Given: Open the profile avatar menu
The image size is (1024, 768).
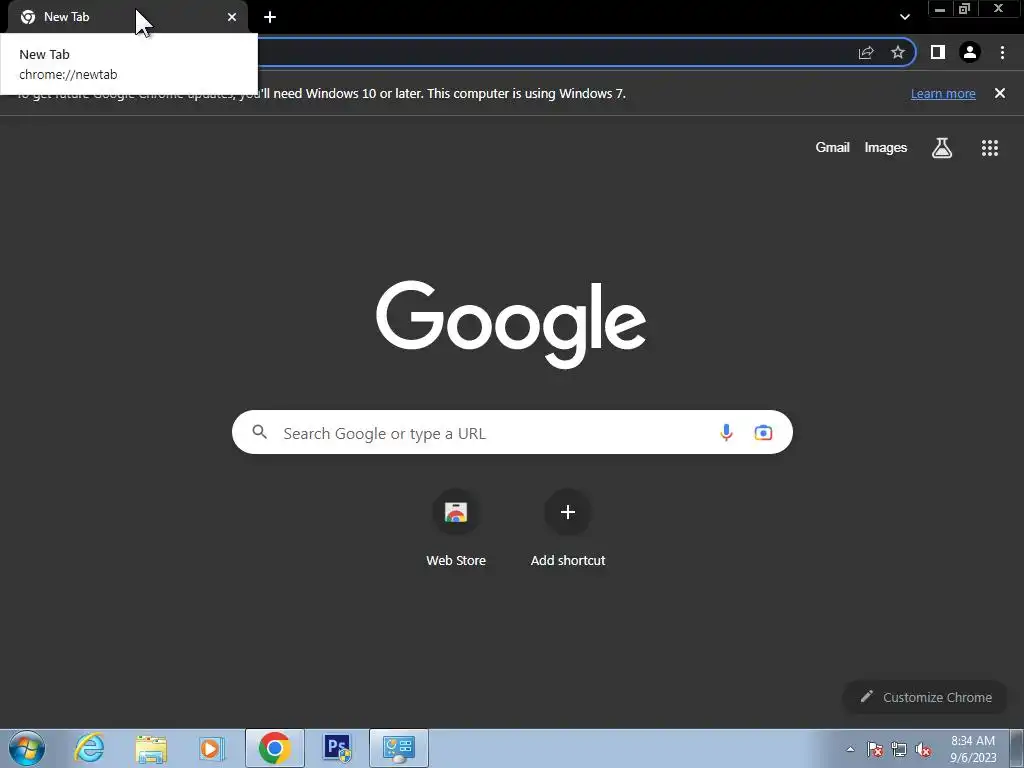Looking at the screenshot, I should (x=970, y=52).
